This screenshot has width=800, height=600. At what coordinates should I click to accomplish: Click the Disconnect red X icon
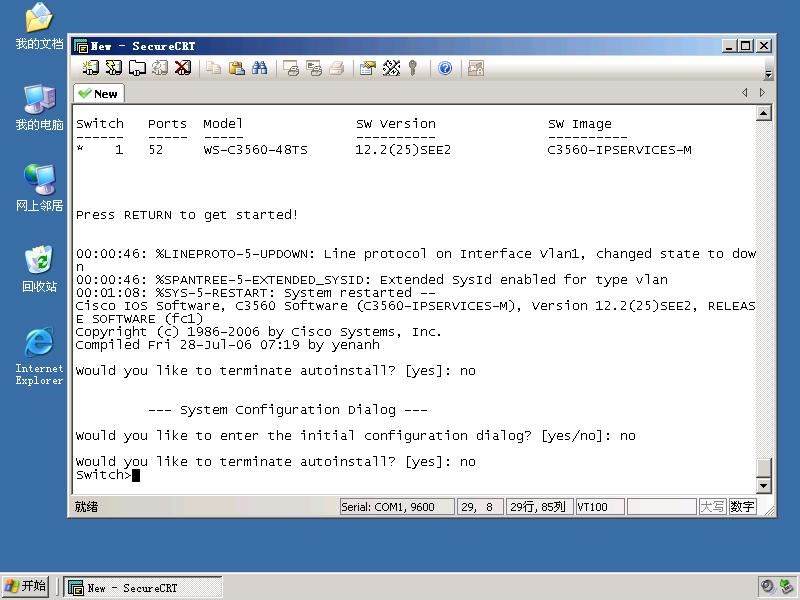pos(183,68)
